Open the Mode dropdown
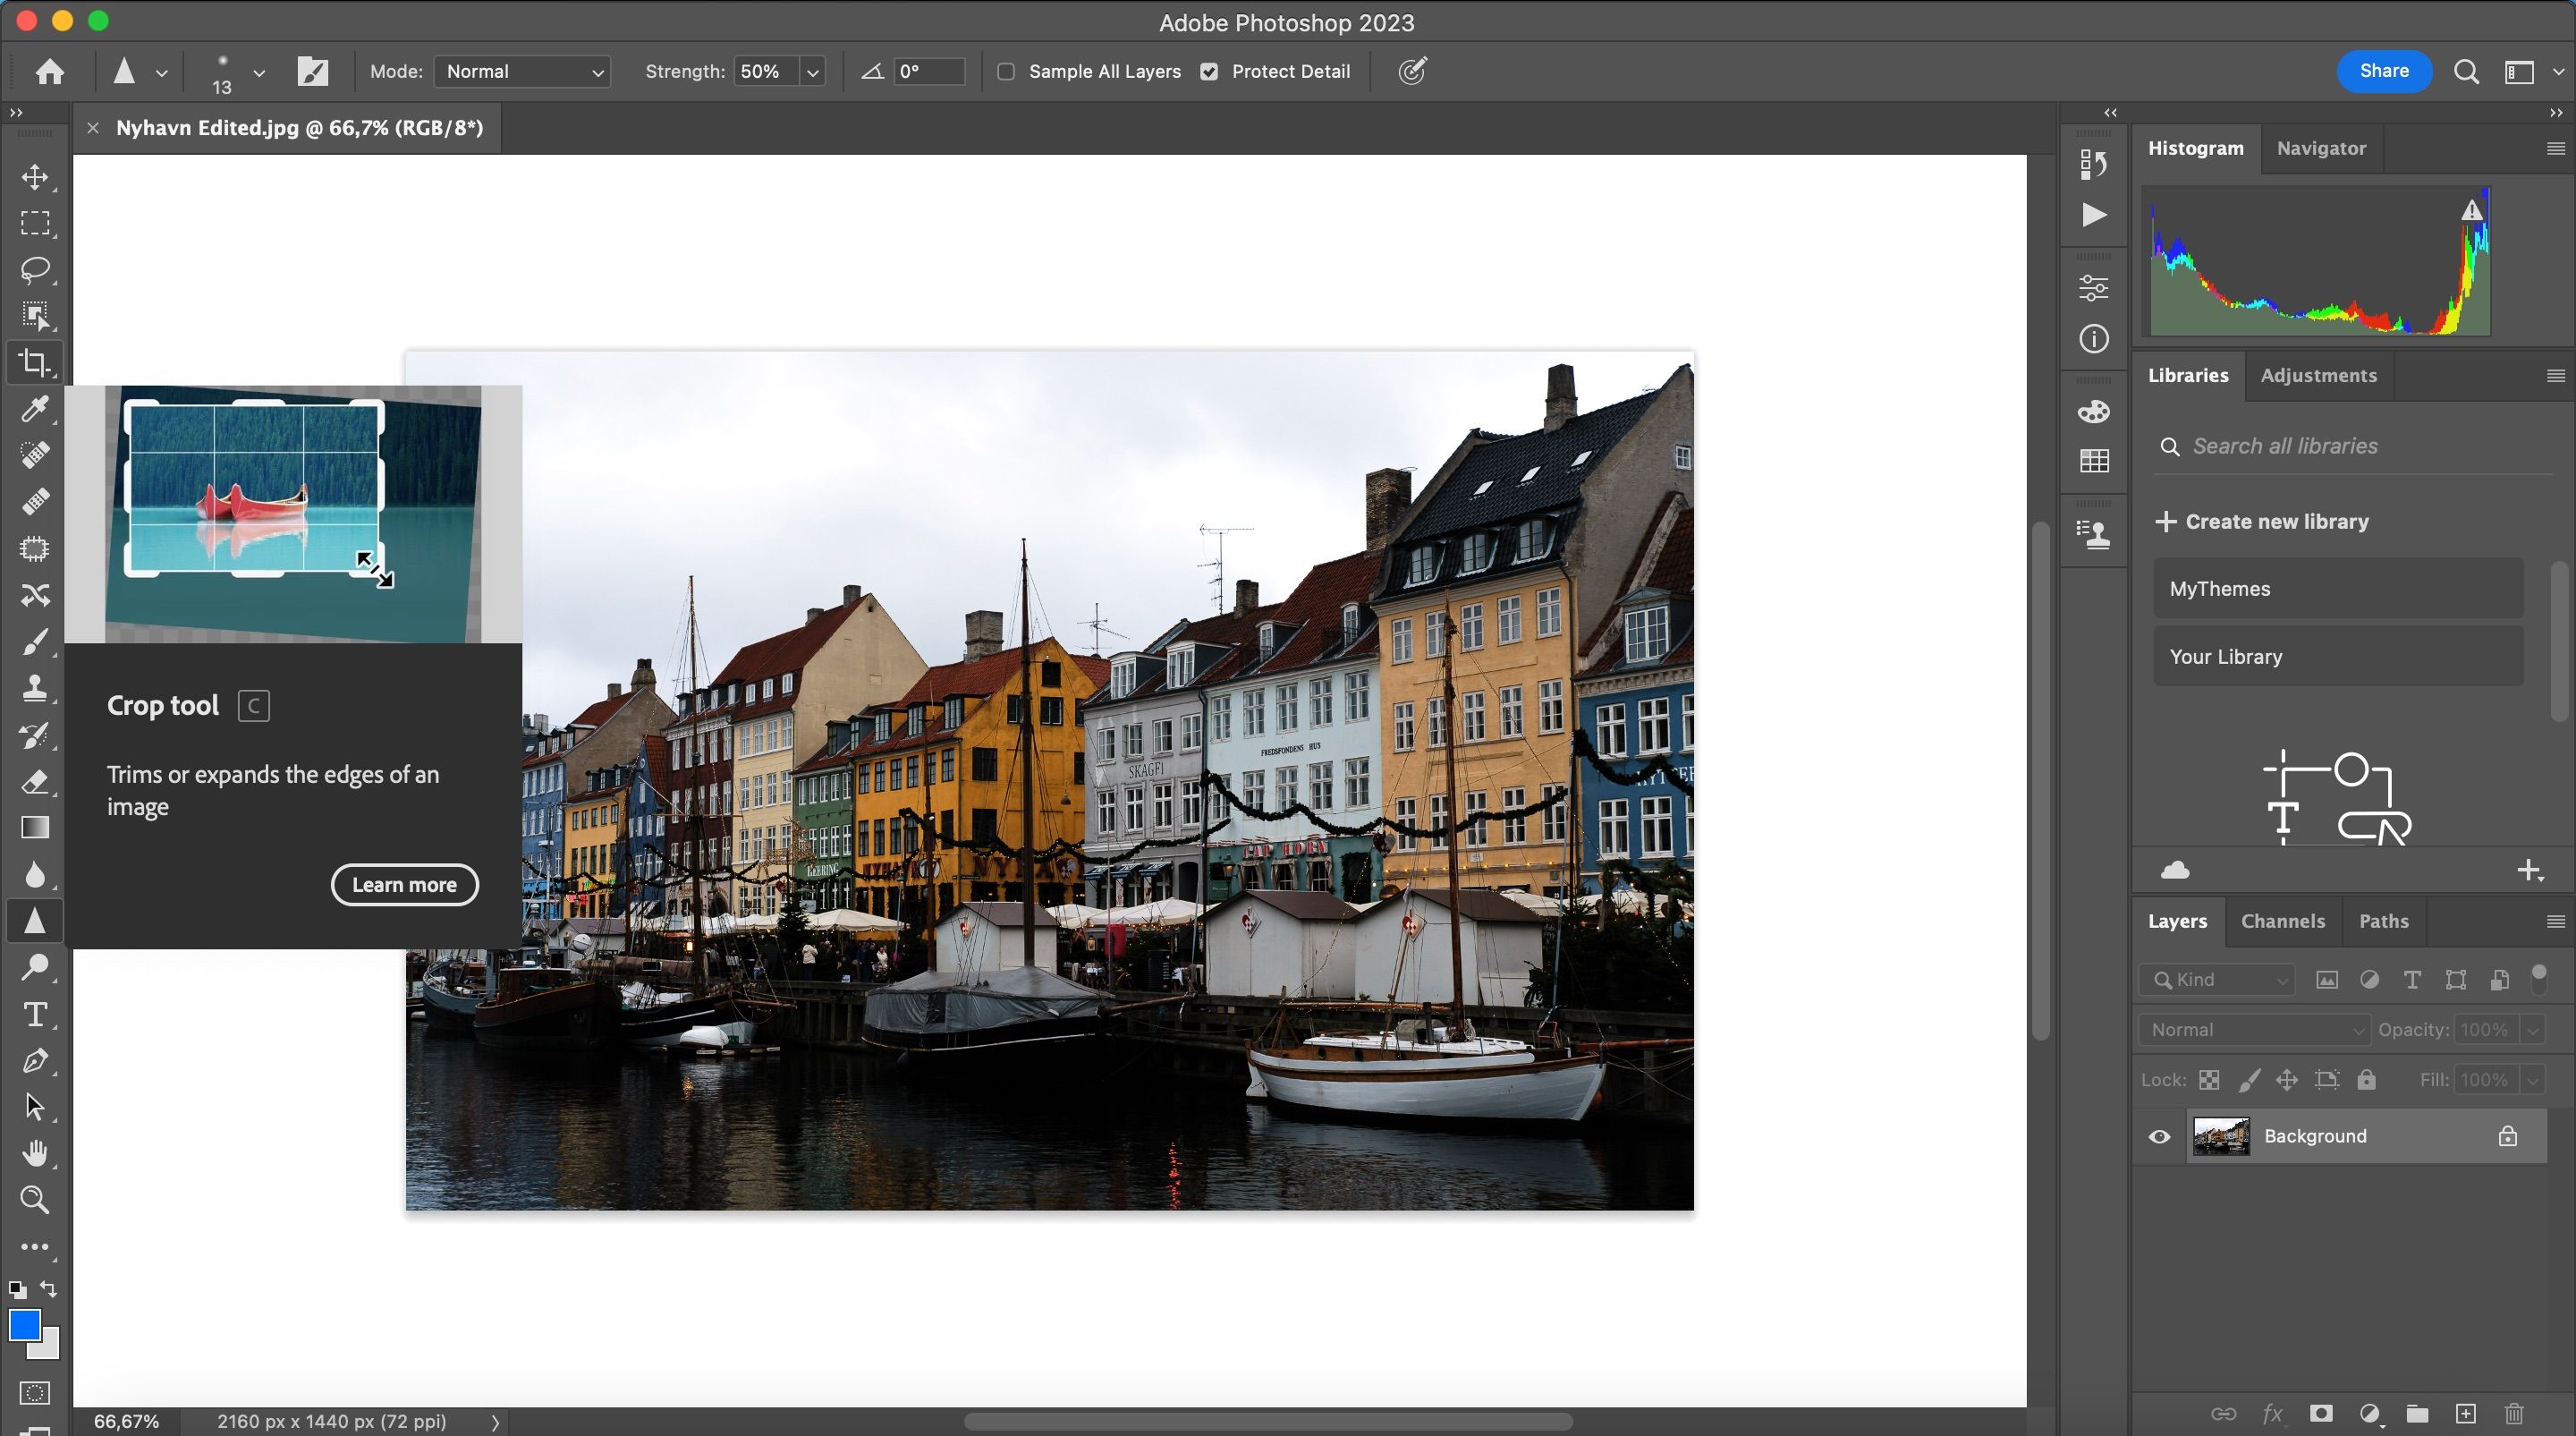 pyautogui.click(x=521, y=71)
